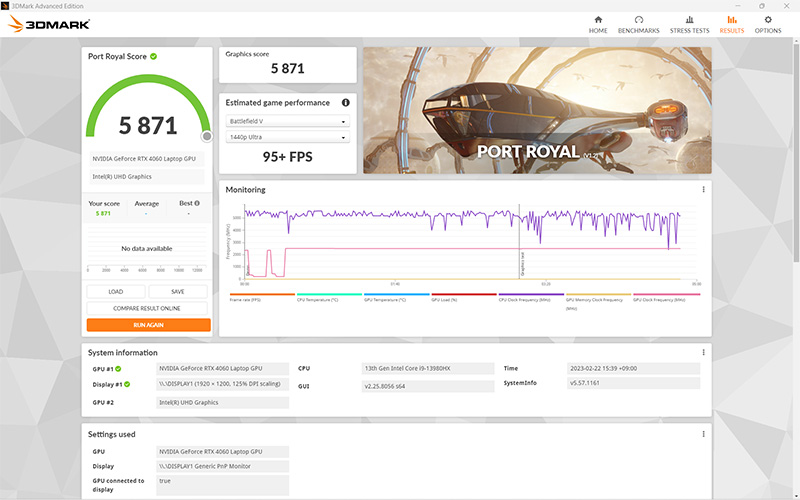Image resolution: width=800 pixels, height=500 pixels.
Task: Click the 3DMark logo
Action: click(x=48, y=24)
